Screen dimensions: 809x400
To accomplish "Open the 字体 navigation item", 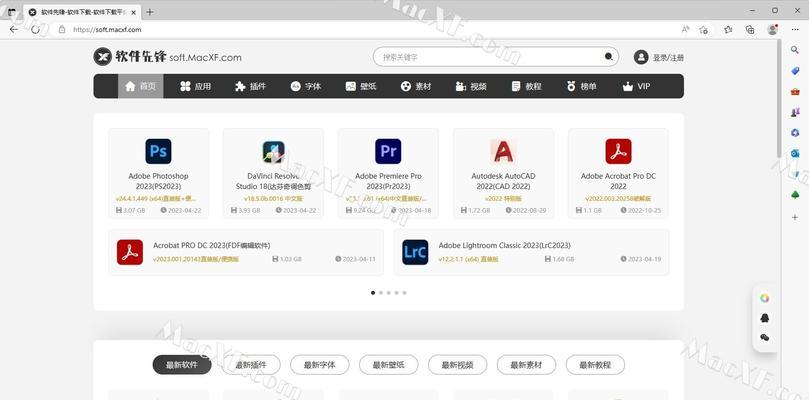I will [x=305, y=86].
